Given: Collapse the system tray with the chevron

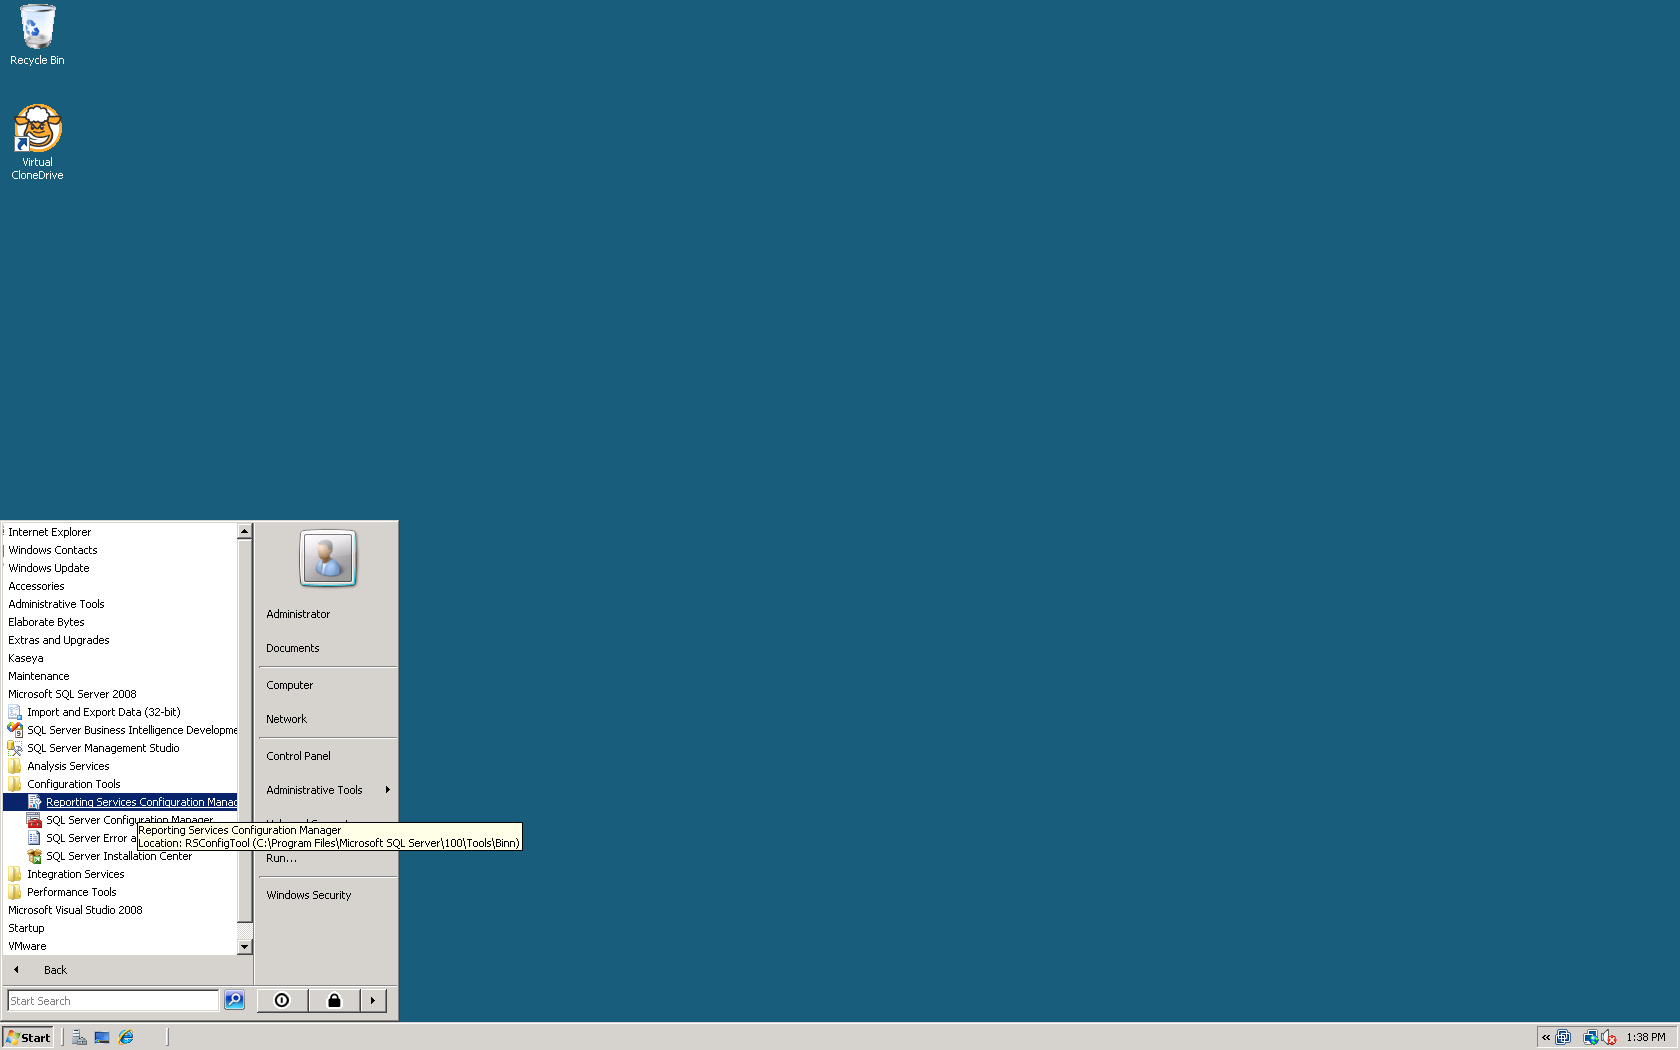Looking at the screenshot, I should pos(1546,1038).
